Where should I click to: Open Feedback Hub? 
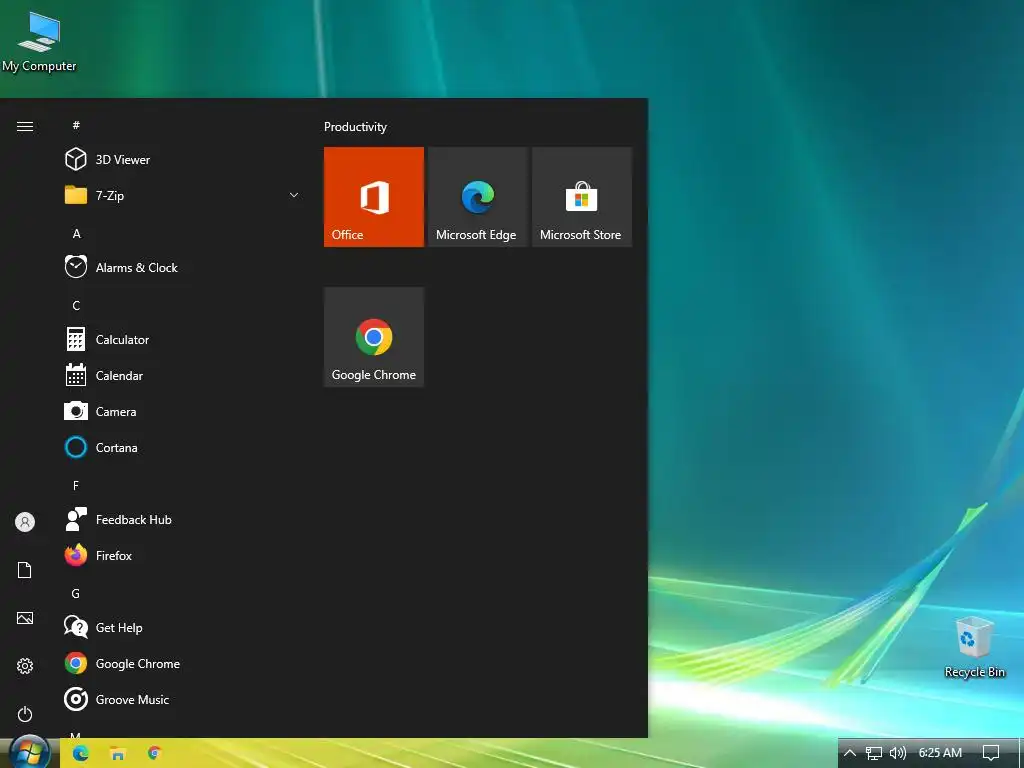[x=180, y=520]
